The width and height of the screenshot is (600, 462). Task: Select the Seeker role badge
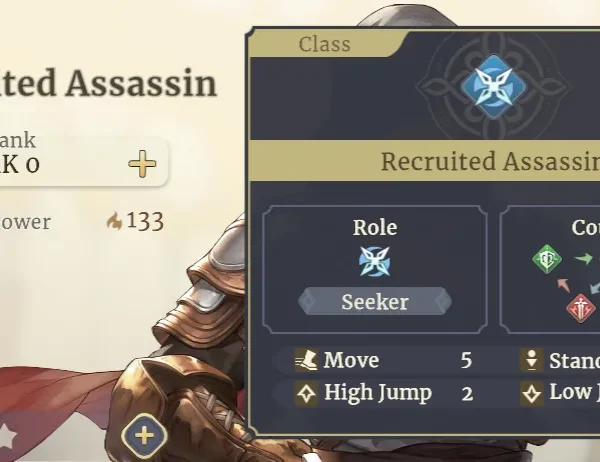pyautogui.click(x=375, y=301)
